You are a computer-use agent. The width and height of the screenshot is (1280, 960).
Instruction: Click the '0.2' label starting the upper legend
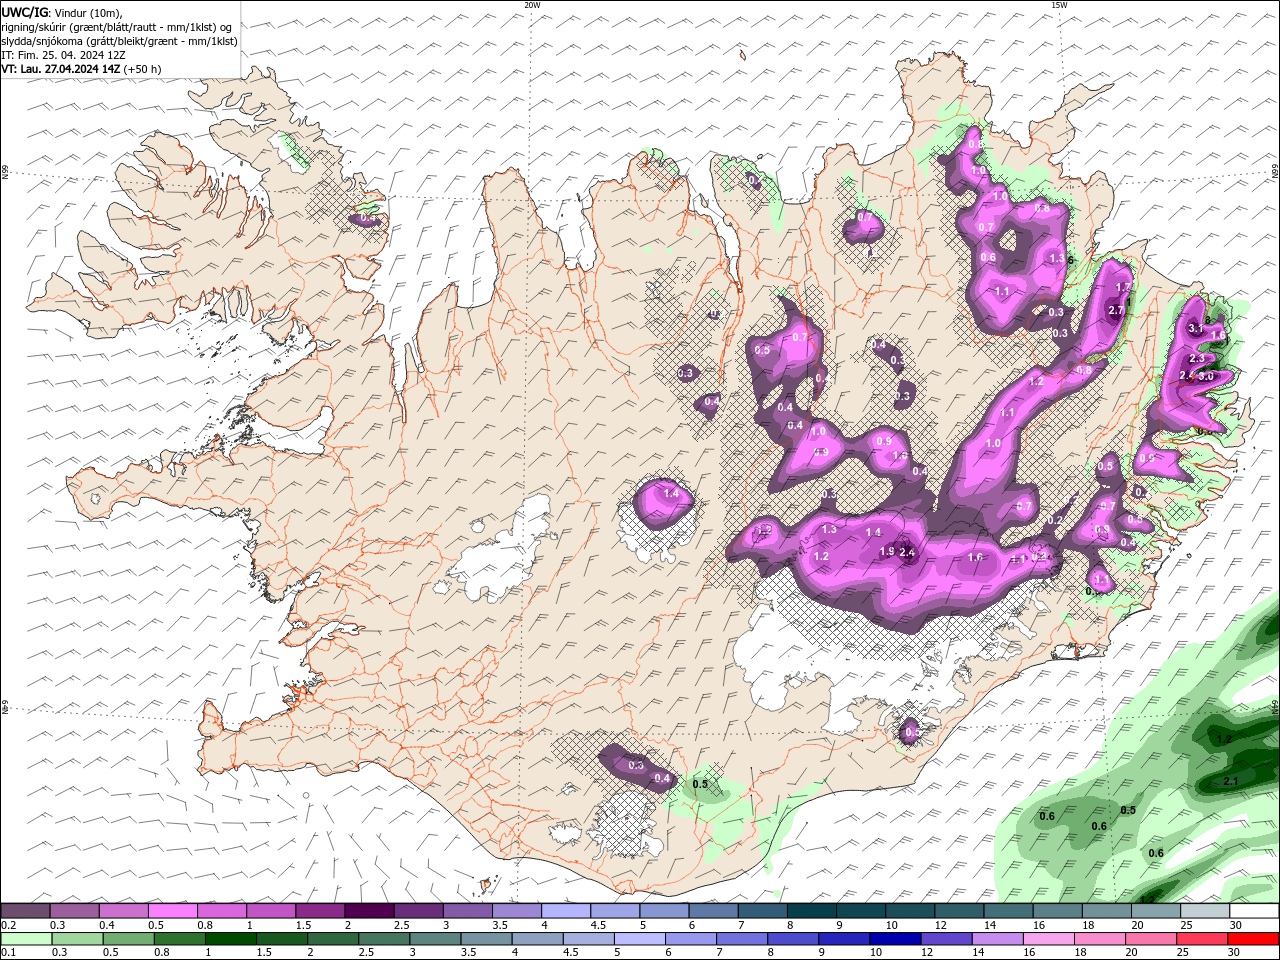click(8, 925)
